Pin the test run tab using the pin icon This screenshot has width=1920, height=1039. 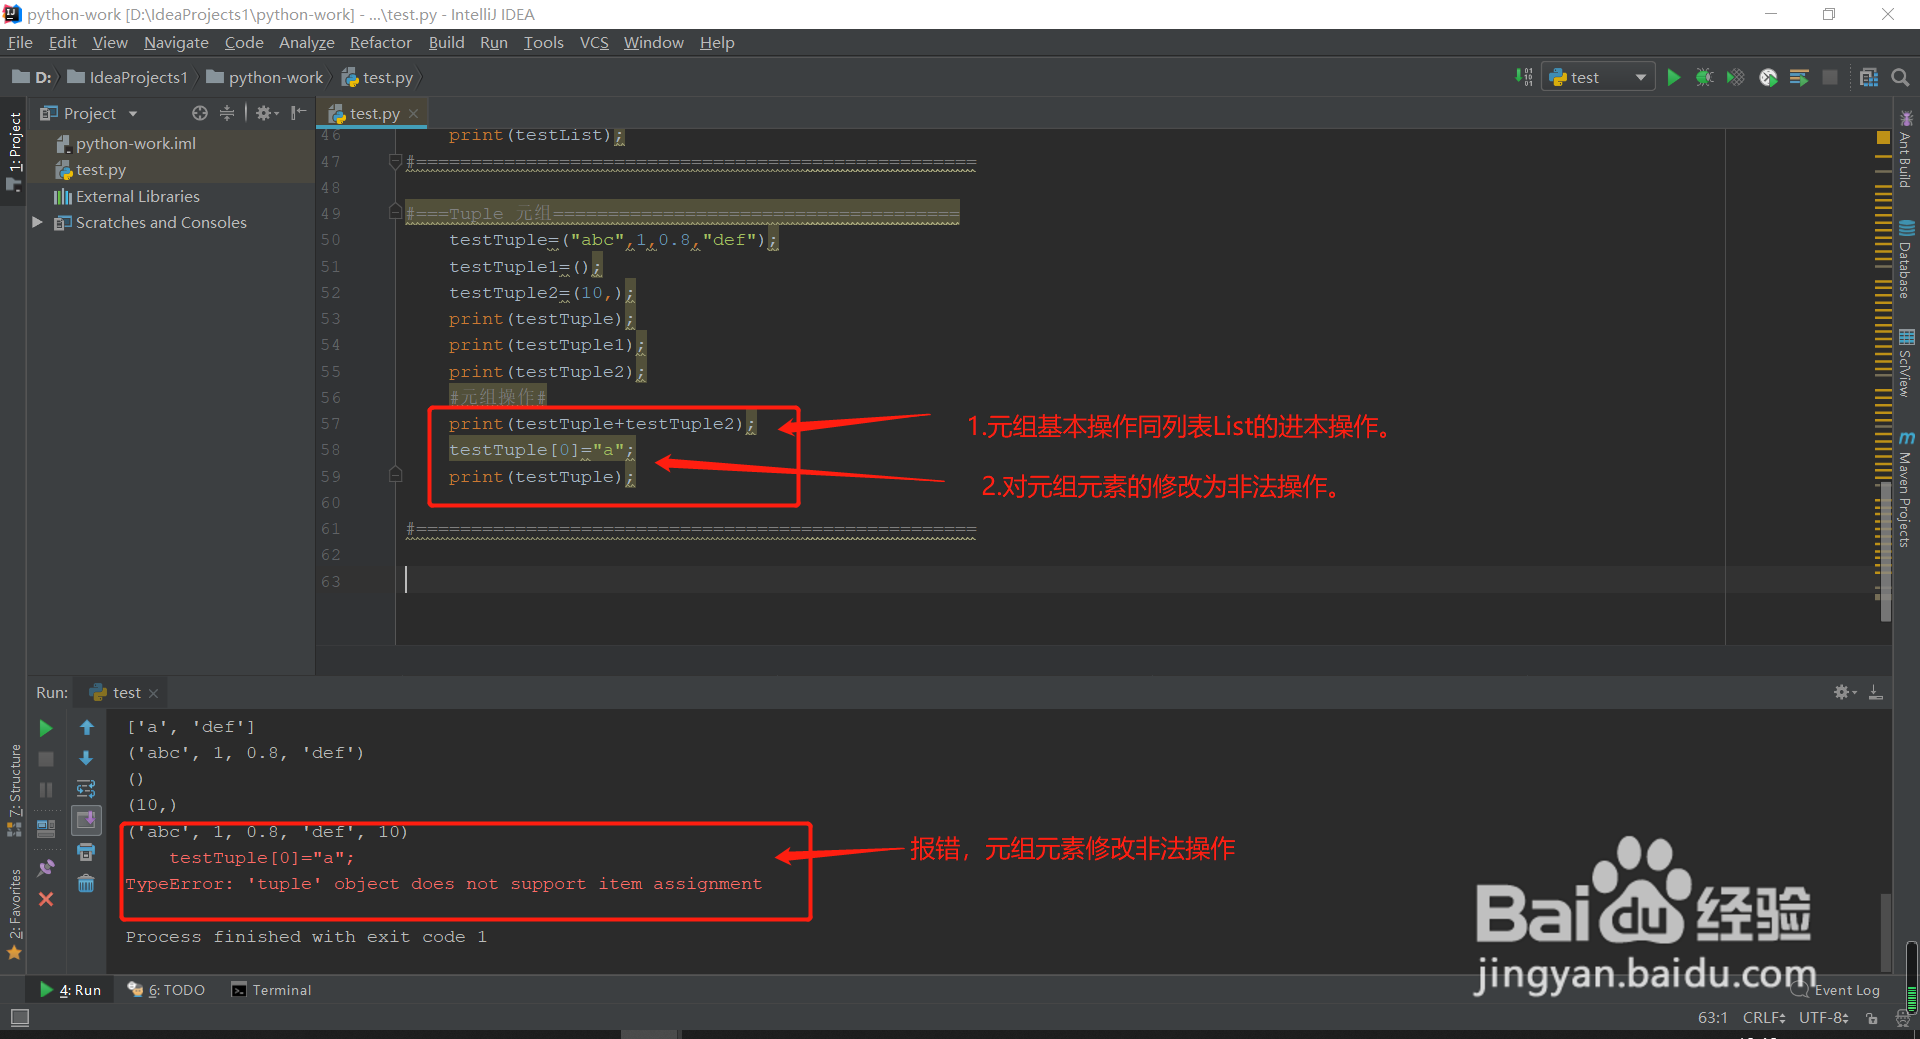click(45, 867)
